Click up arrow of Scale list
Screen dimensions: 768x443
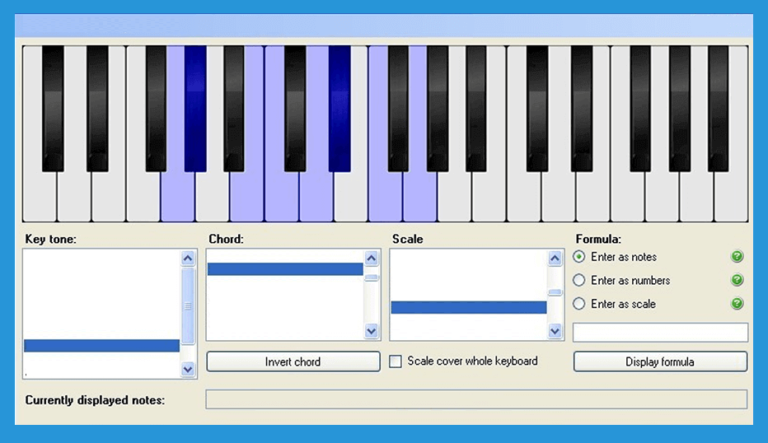click(x=554, y=258)
